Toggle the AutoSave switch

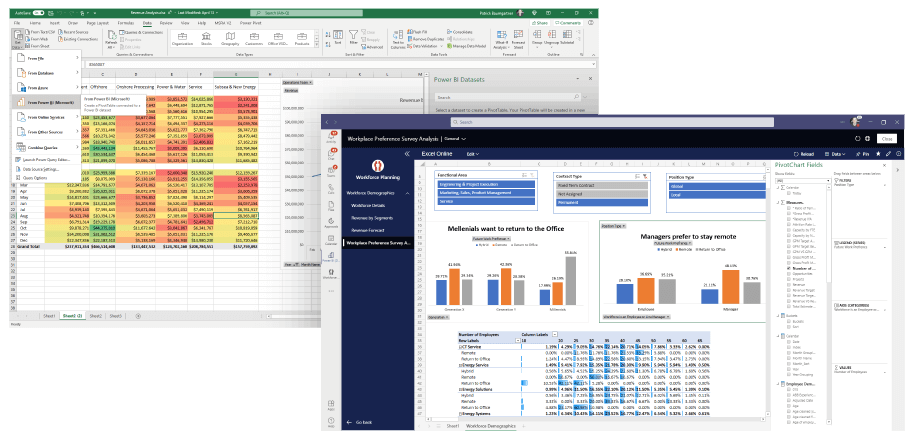pyautogui.click(x=35, y=7)
